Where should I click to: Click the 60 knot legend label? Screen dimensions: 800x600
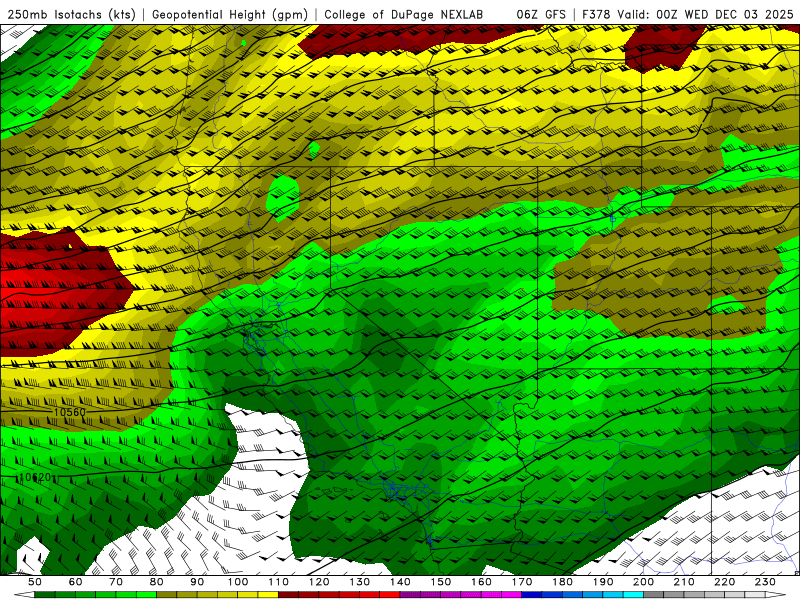76,582
